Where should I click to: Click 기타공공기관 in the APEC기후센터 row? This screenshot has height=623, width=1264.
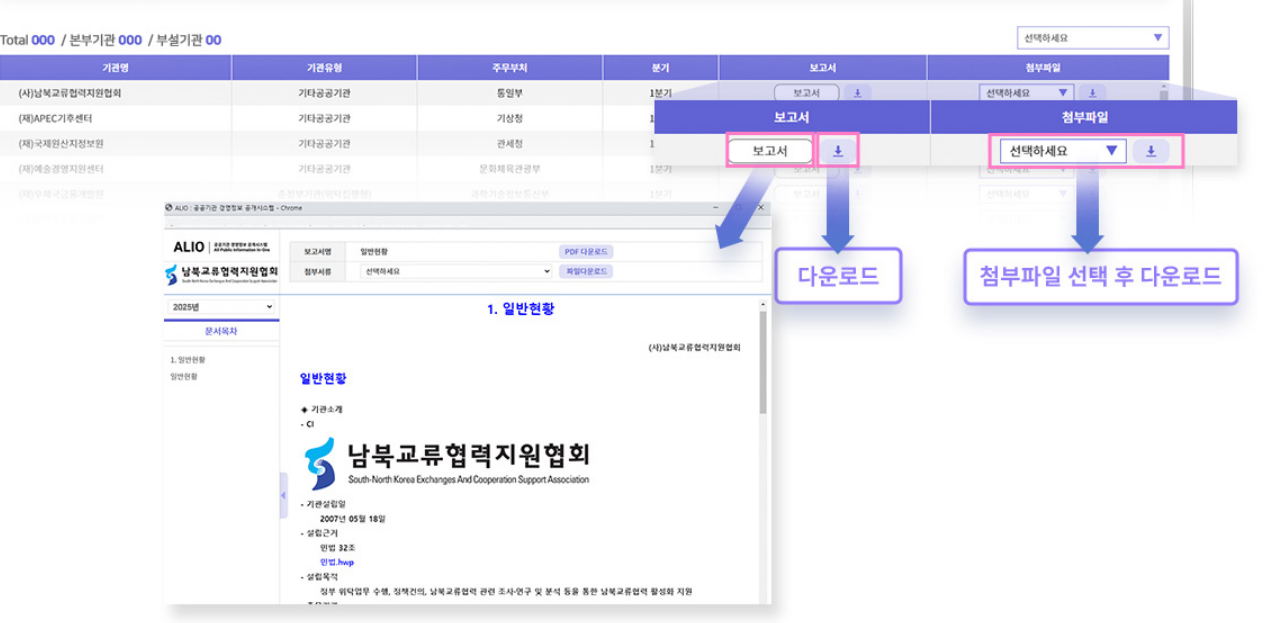tap(325, 118)
